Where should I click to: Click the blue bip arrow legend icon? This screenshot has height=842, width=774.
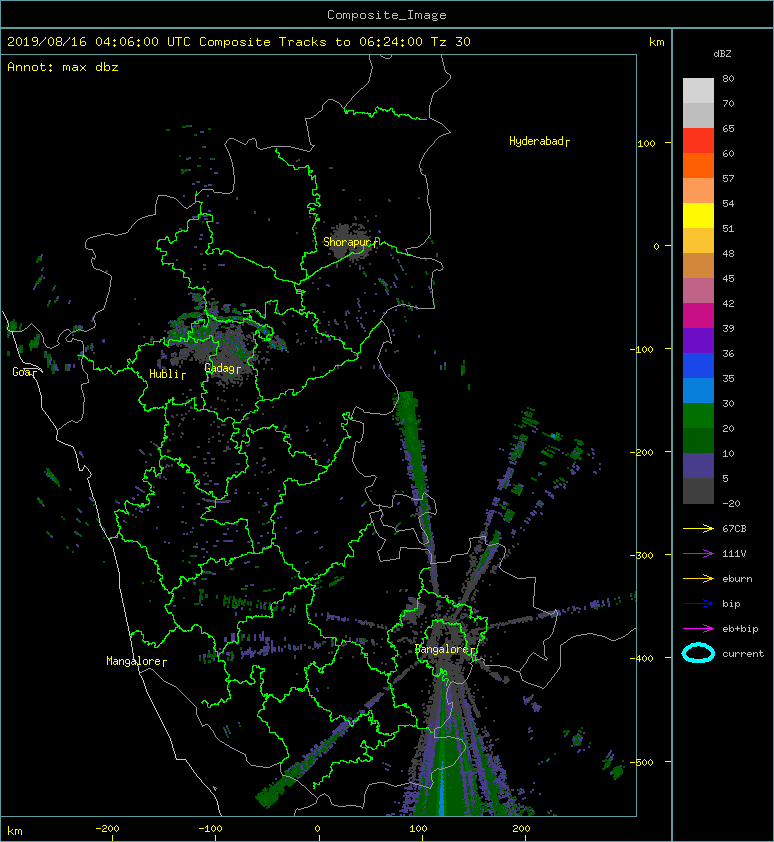tap(698, 604)
